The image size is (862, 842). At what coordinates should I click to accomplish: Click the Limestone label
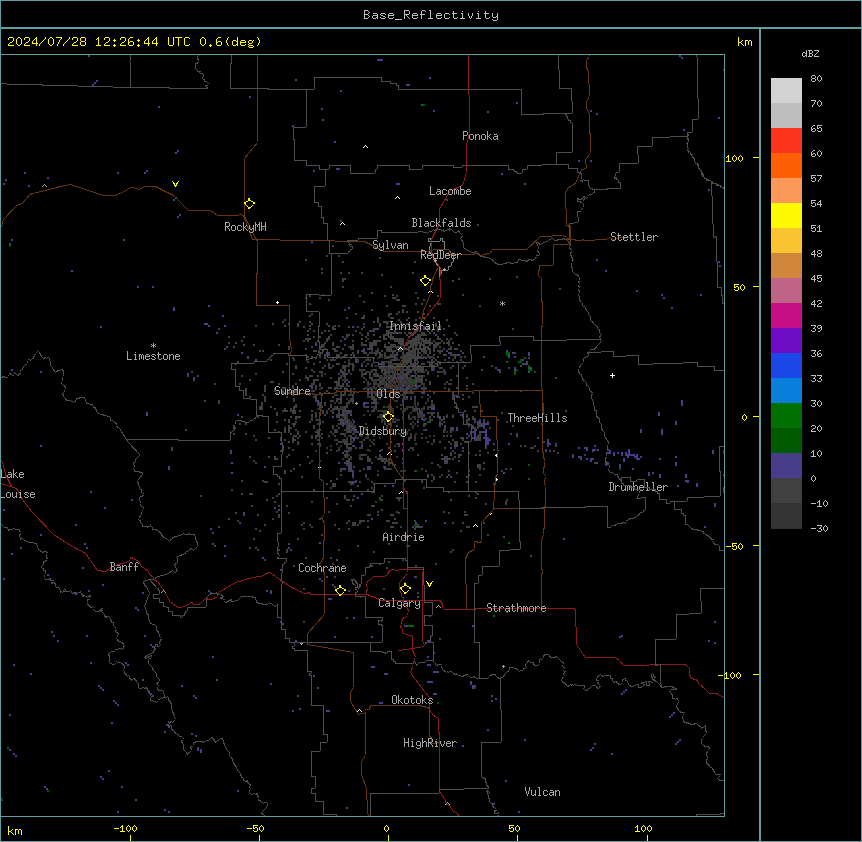[x=153, y=356]
